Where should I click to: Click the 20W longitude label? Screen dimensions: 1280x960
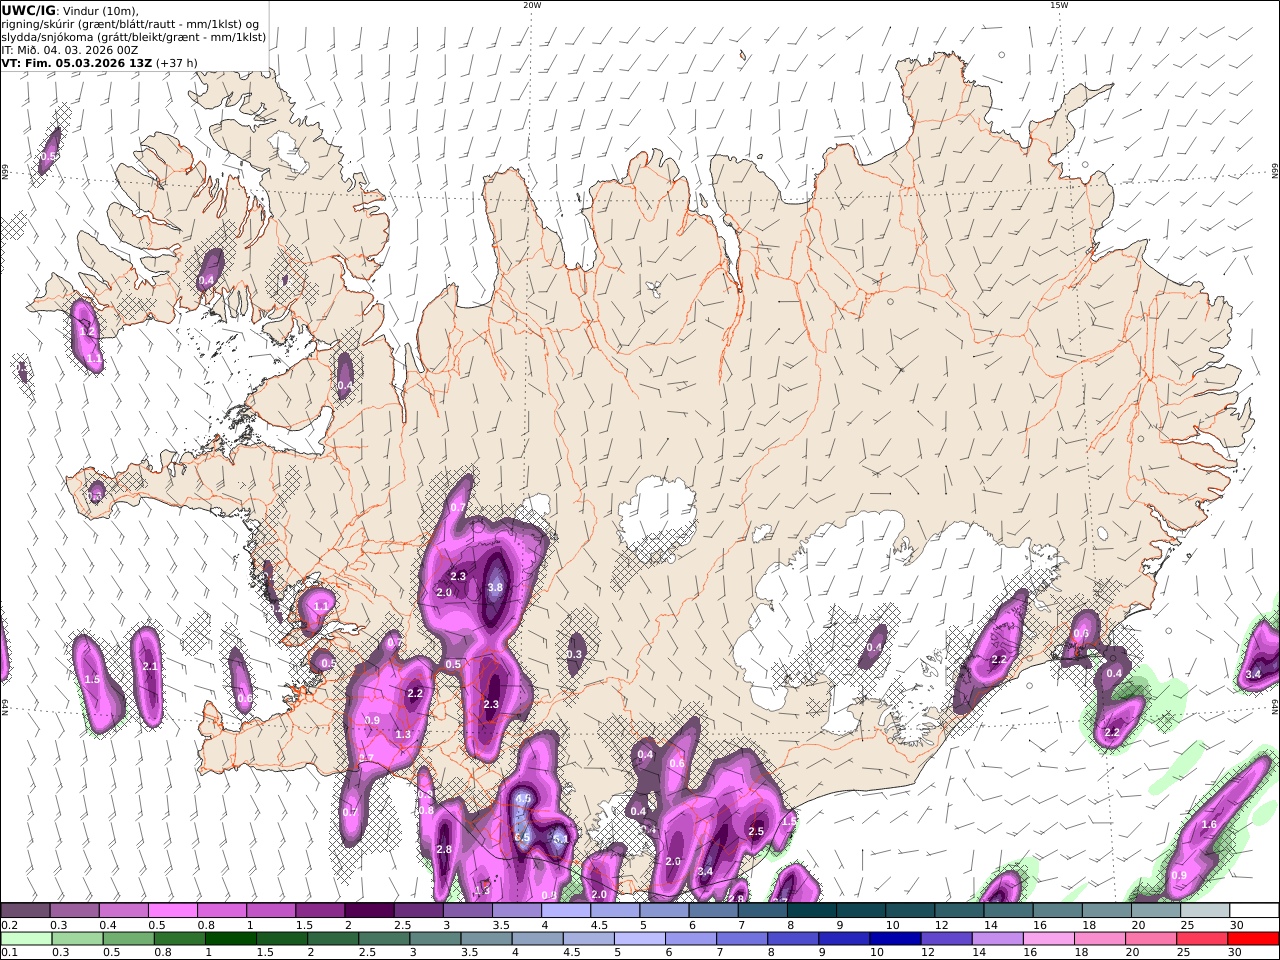pyautogui.click(x=532, y=5)
